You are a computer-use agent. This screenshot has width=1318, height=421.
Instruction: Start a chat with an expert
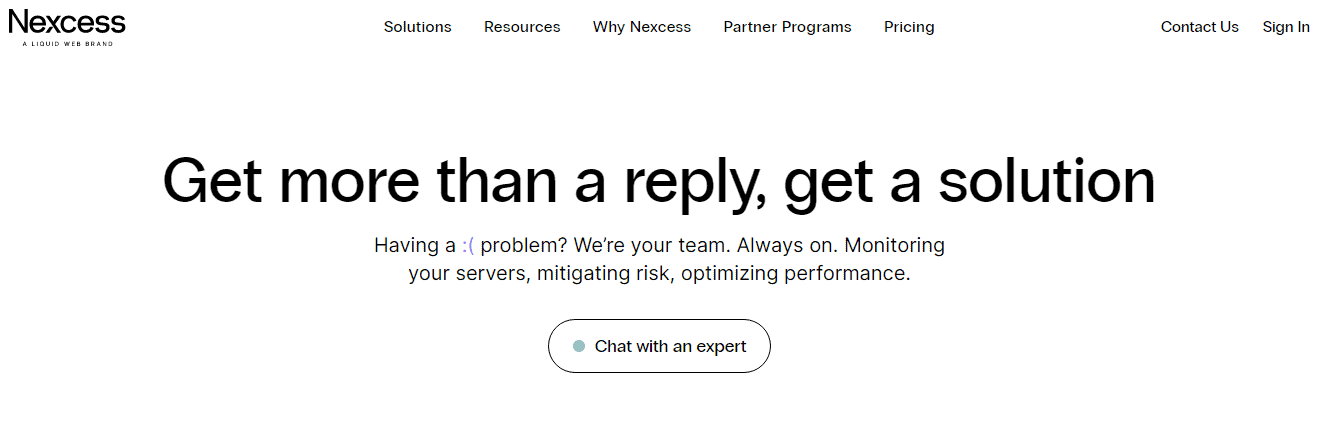click(659, 346)
